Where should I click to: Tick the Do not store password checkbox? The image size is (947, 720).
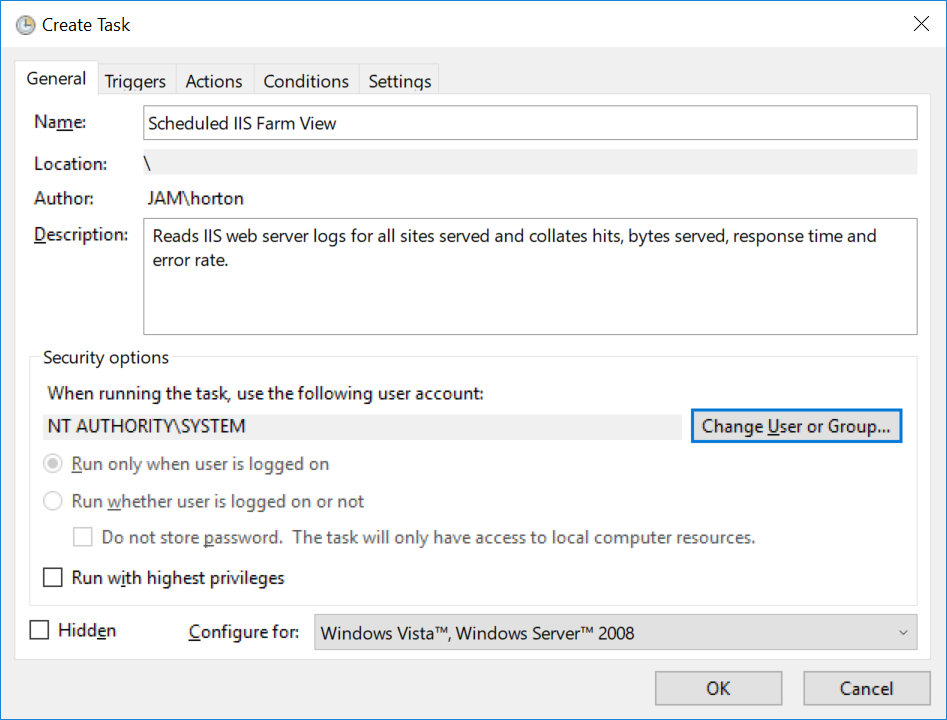(x=83, y=538)
